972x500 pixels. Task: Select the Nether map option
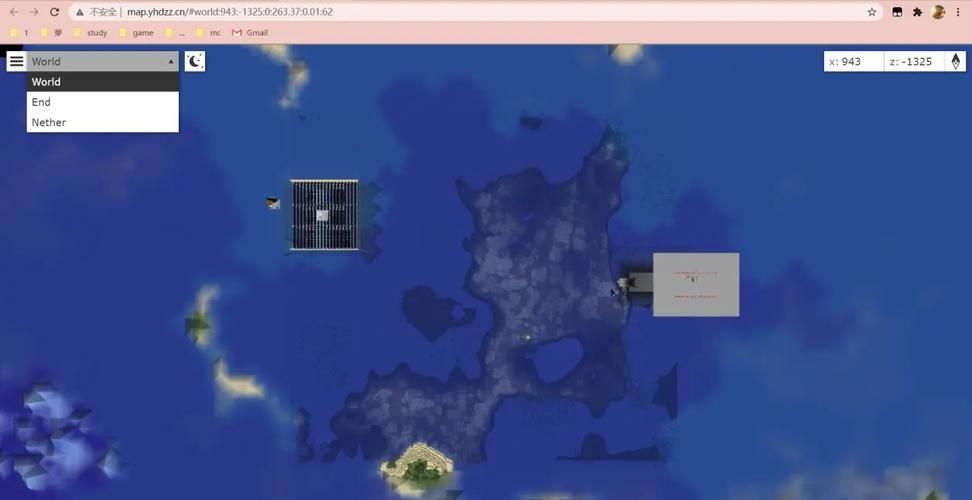coord(103,122)
